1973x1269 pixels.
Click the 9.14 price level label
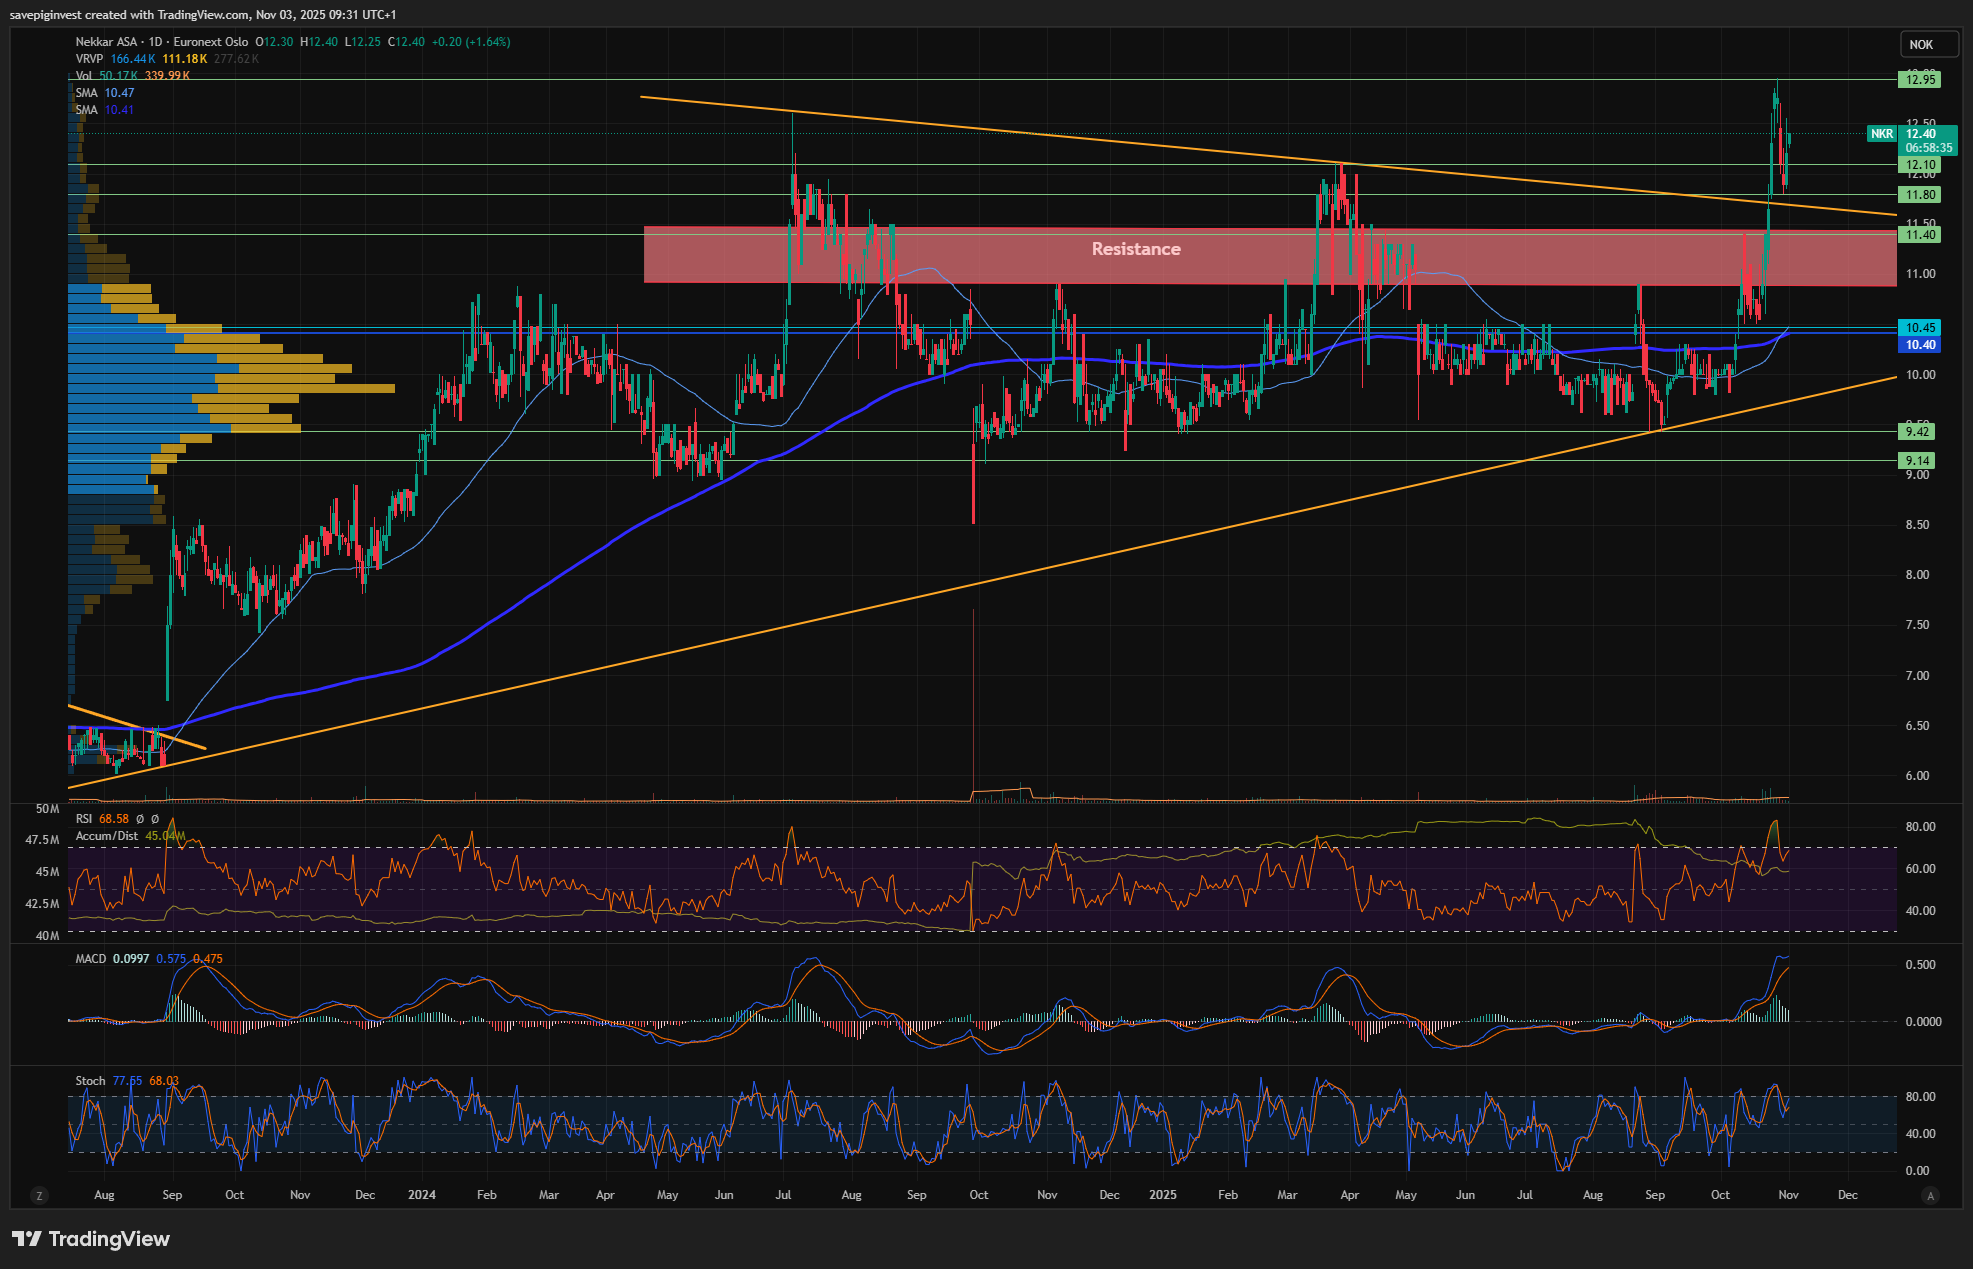1917,461
